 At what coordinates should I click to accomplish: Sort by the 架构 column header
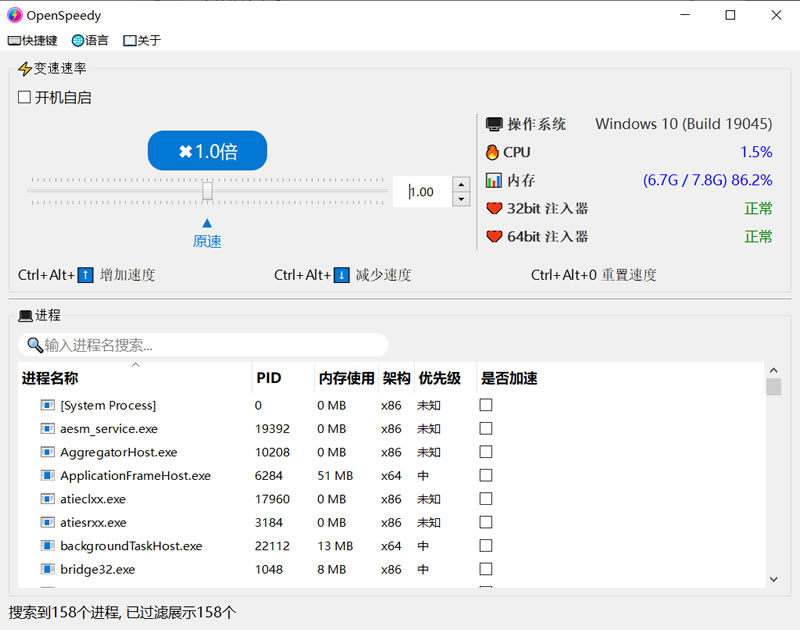[396, 378]
